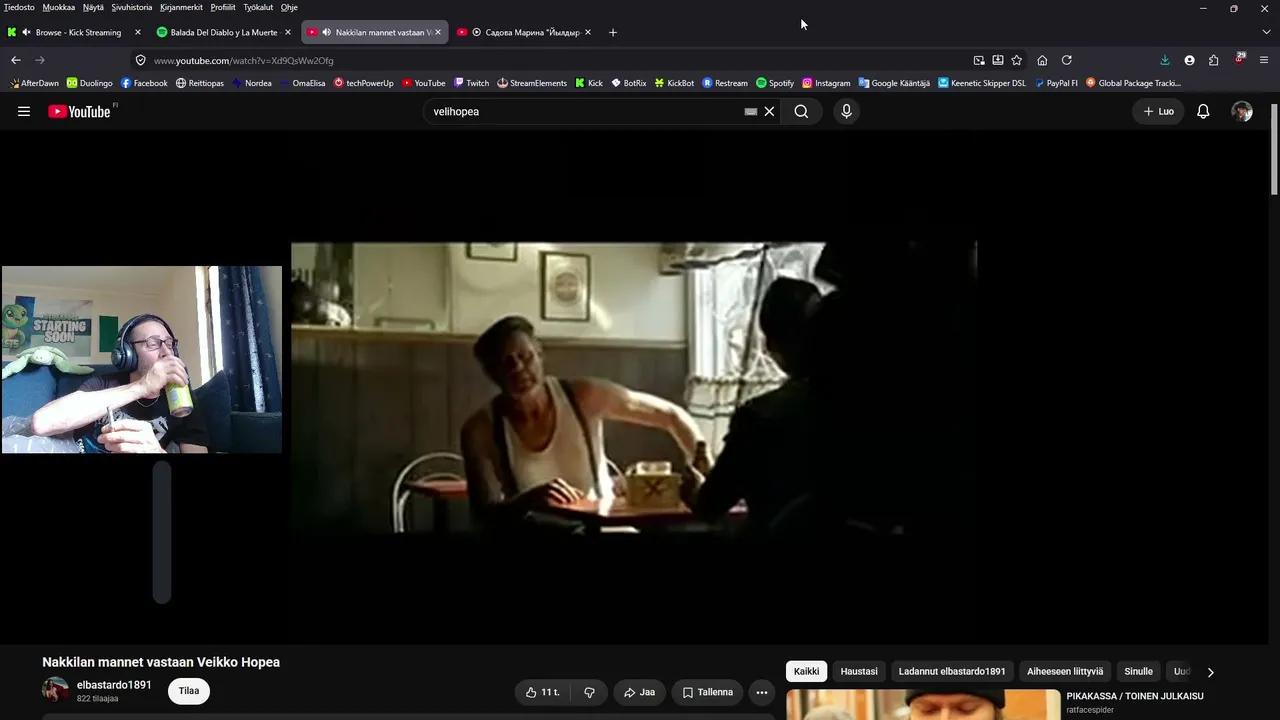Open the elbastardo1891 channel name link
The height and width of the screenshot is (720, 1280).
(x=114, y=685)
